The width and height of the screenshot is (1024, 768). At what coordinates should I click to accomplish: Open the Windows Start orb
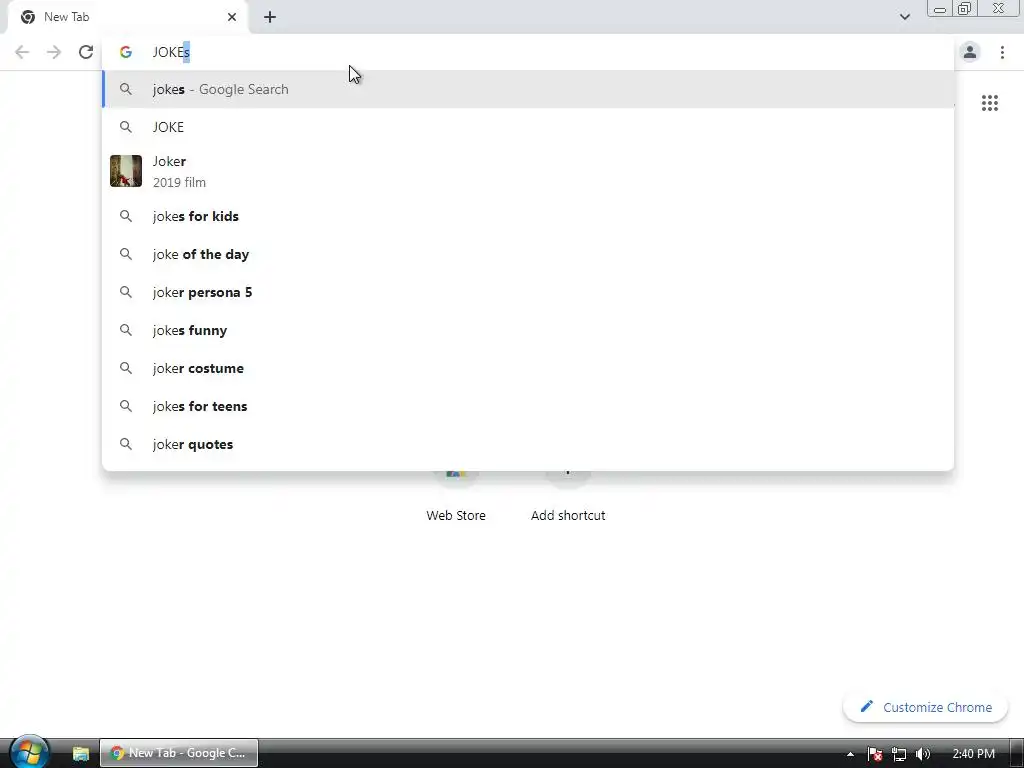click(x=28, y=753)
